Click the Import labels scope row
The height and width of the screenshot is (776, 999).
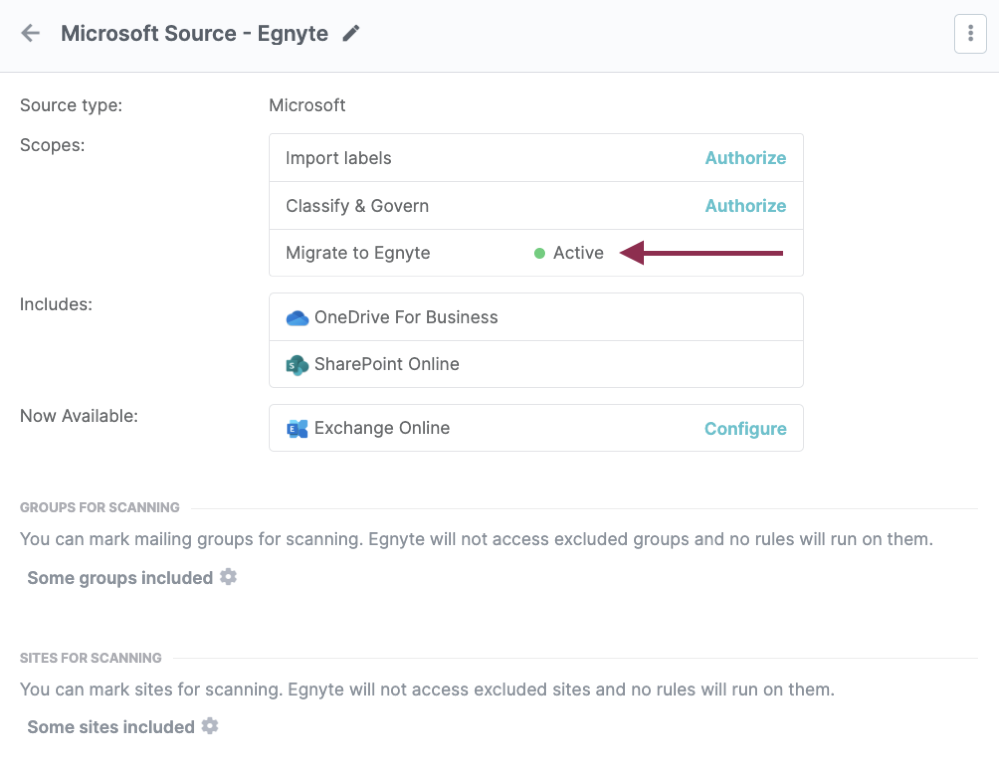point(338,158)
